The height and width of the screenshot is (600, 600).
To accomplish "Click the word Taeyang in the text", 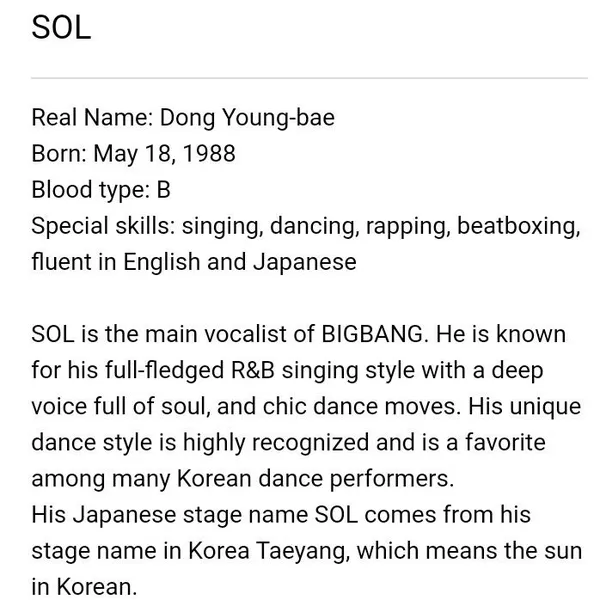I will (301, 551).
